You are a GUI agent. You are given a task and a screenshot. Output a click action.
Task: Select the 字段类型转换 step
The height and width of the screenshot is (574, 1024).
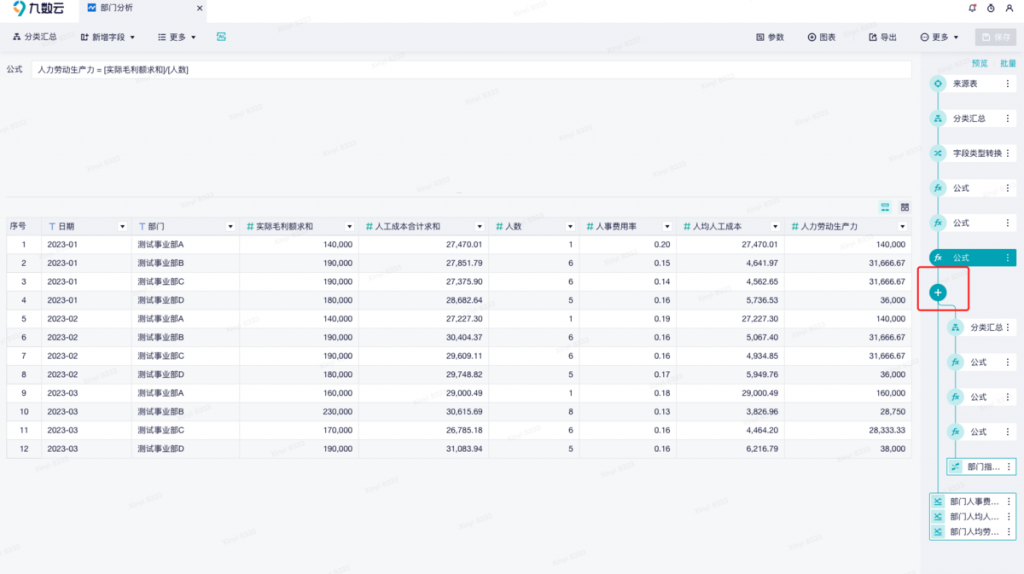[x=973, y=153]
